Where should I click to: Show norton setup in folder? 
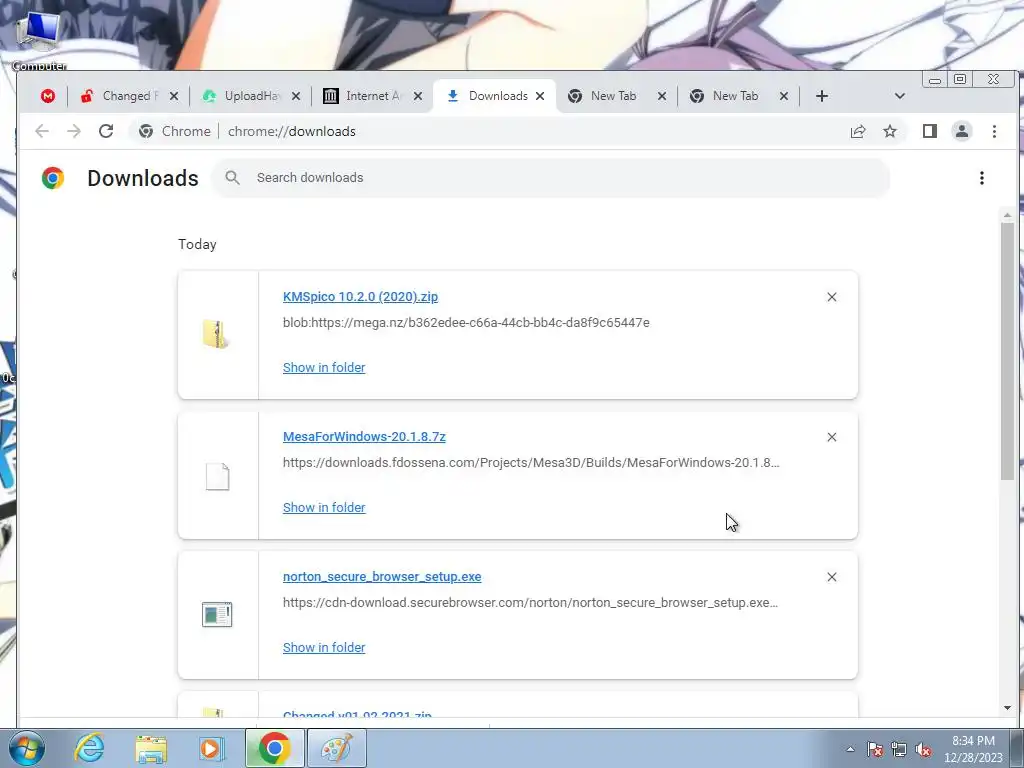tap(324, 647)
